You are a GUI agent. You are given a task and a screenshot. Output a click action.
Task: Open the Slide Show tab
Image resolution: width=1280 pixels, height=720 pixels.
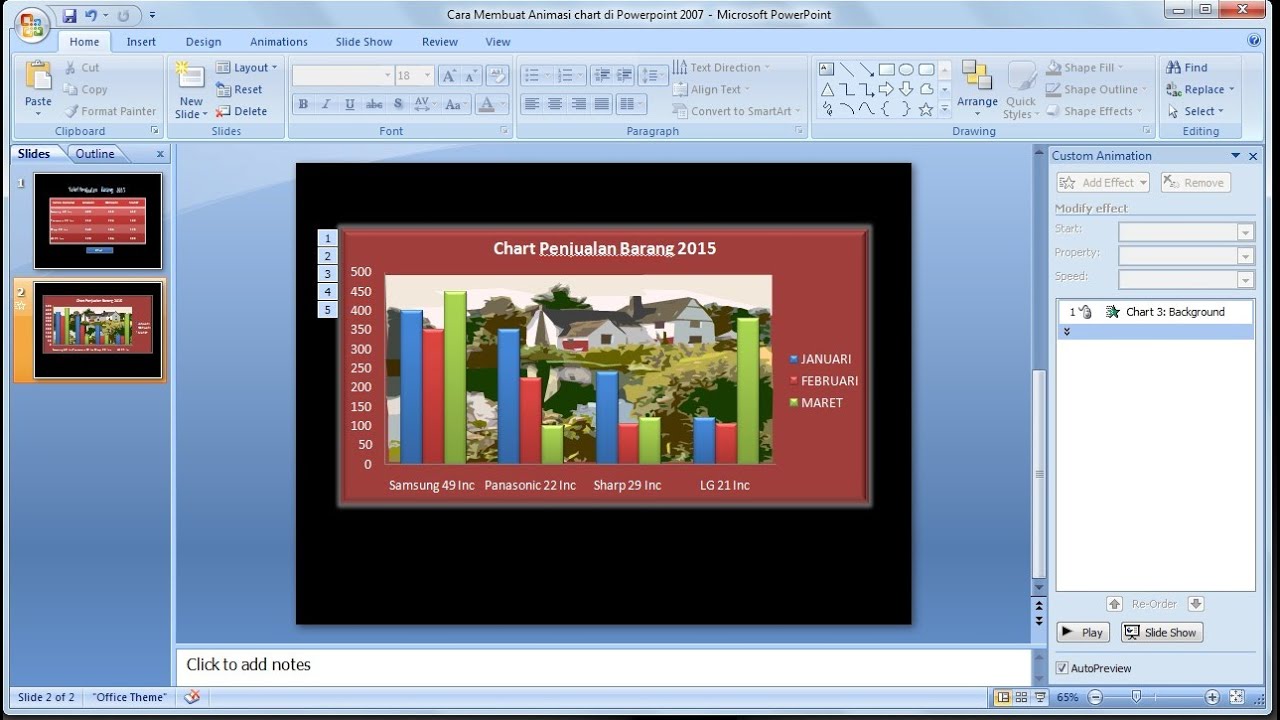364,41
